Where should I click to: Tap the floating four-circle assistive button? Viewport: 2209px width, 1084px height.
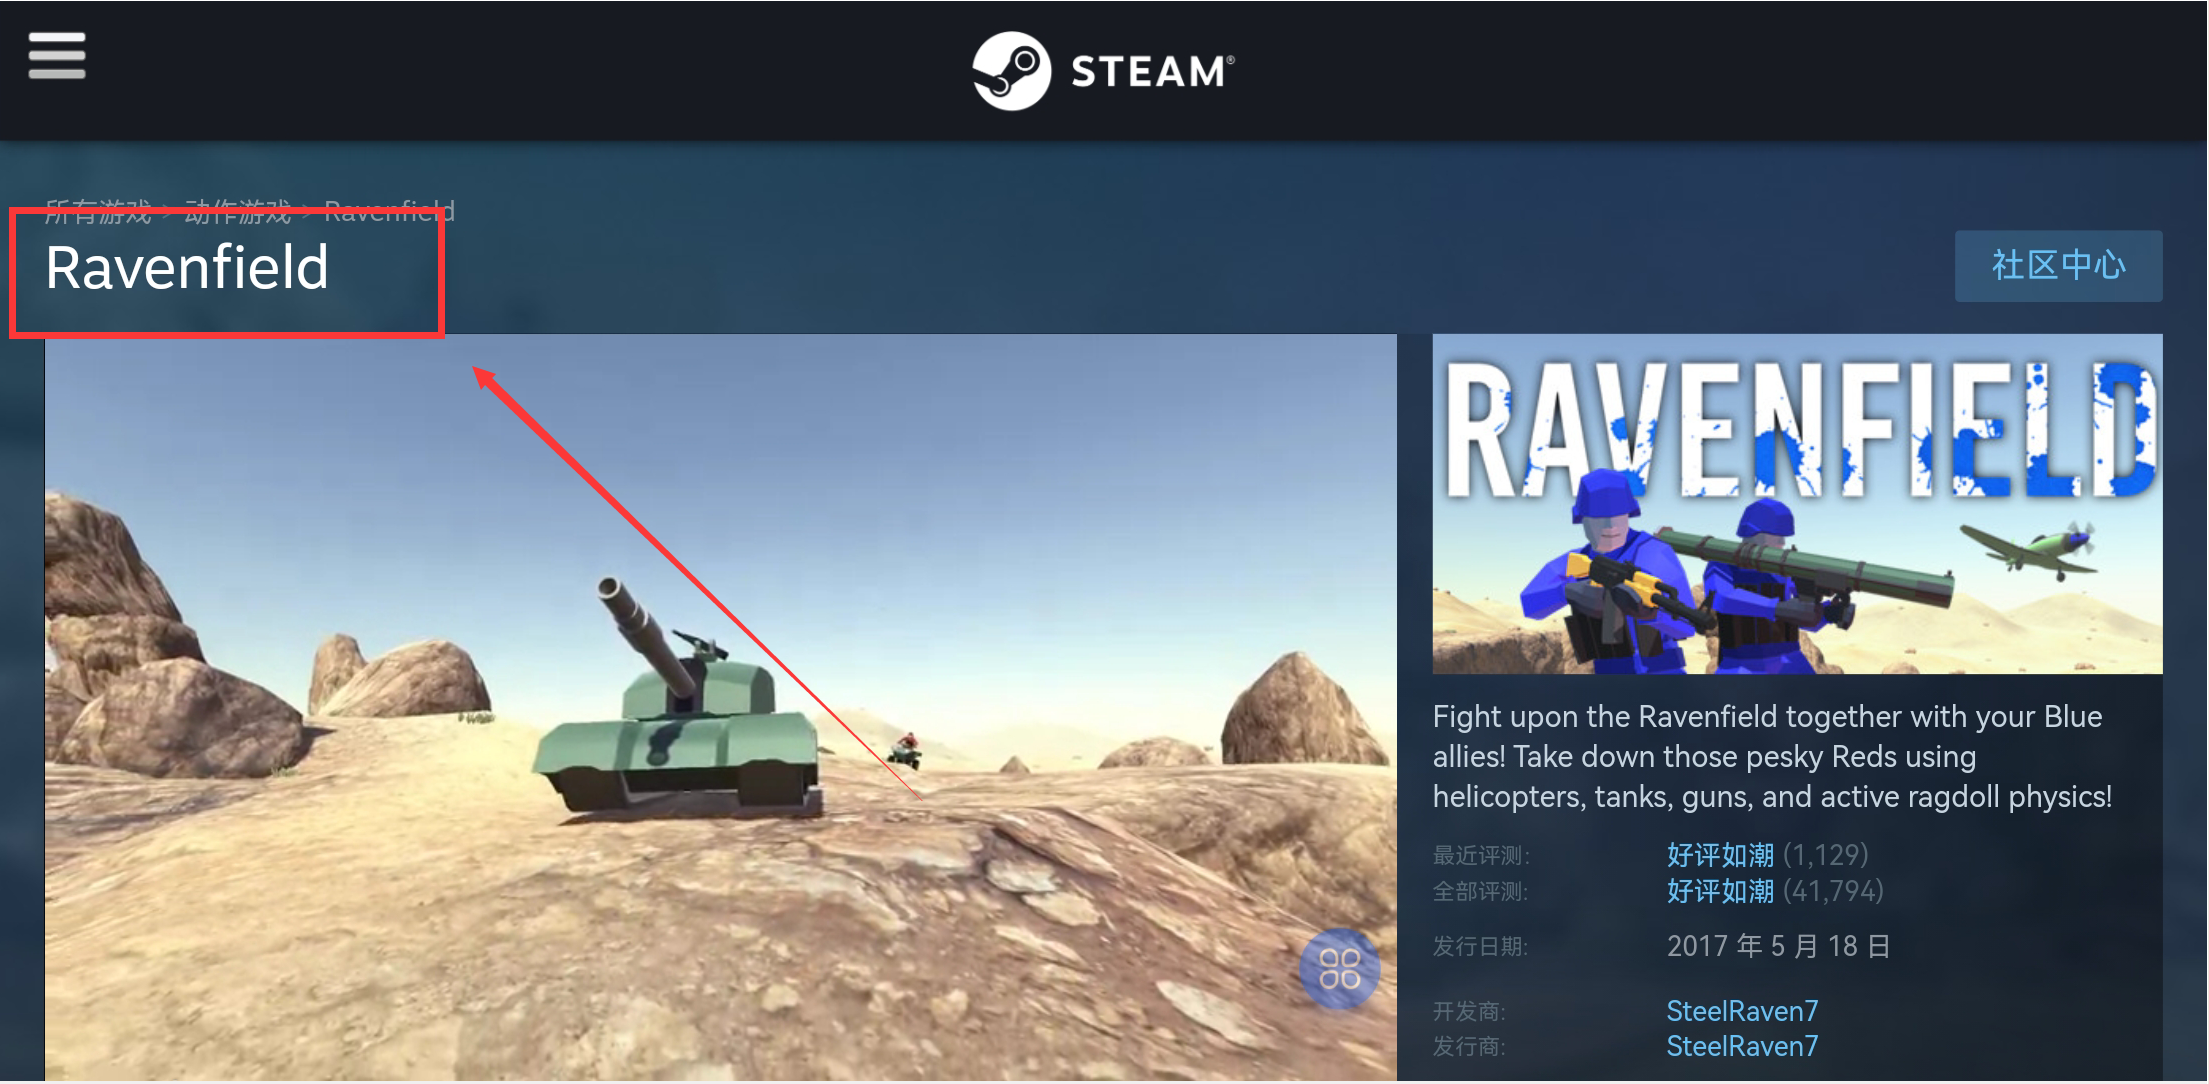tap(1339, 969)
